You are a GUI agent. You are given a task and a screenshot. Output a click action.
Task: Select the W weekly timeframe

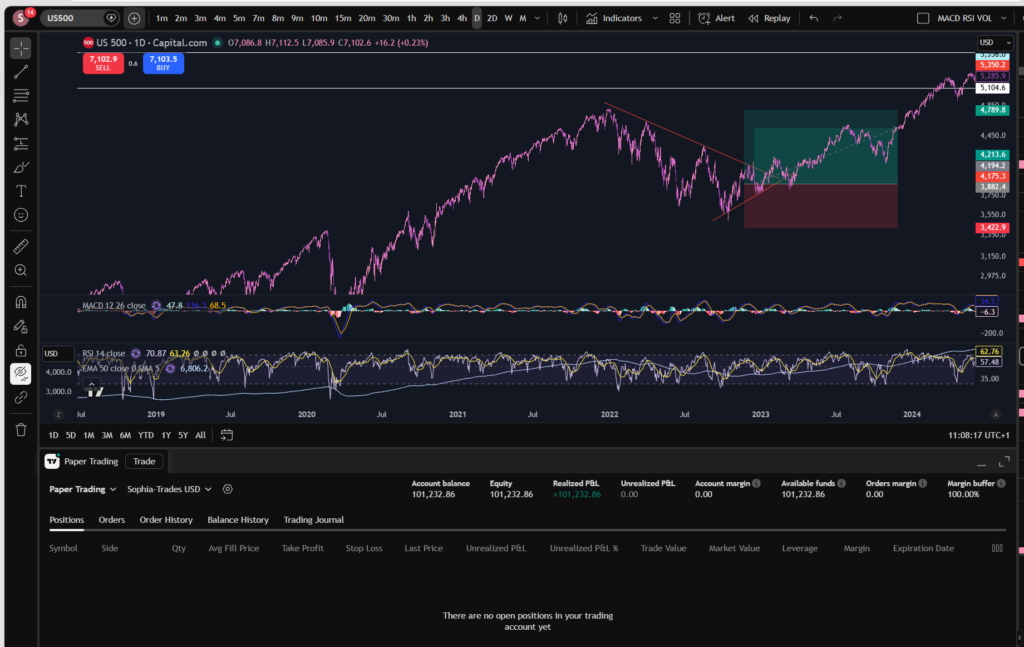point(508,18)
